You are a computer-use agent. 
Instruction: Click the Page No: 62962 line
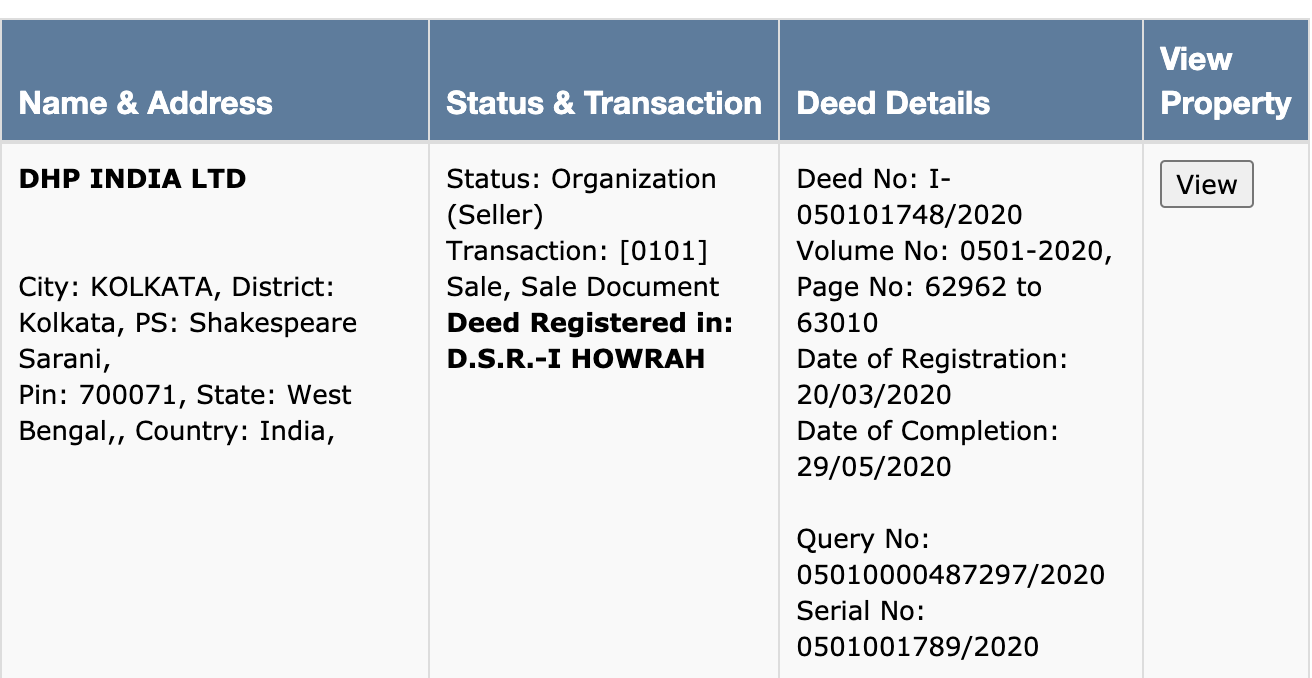[918, 287]
